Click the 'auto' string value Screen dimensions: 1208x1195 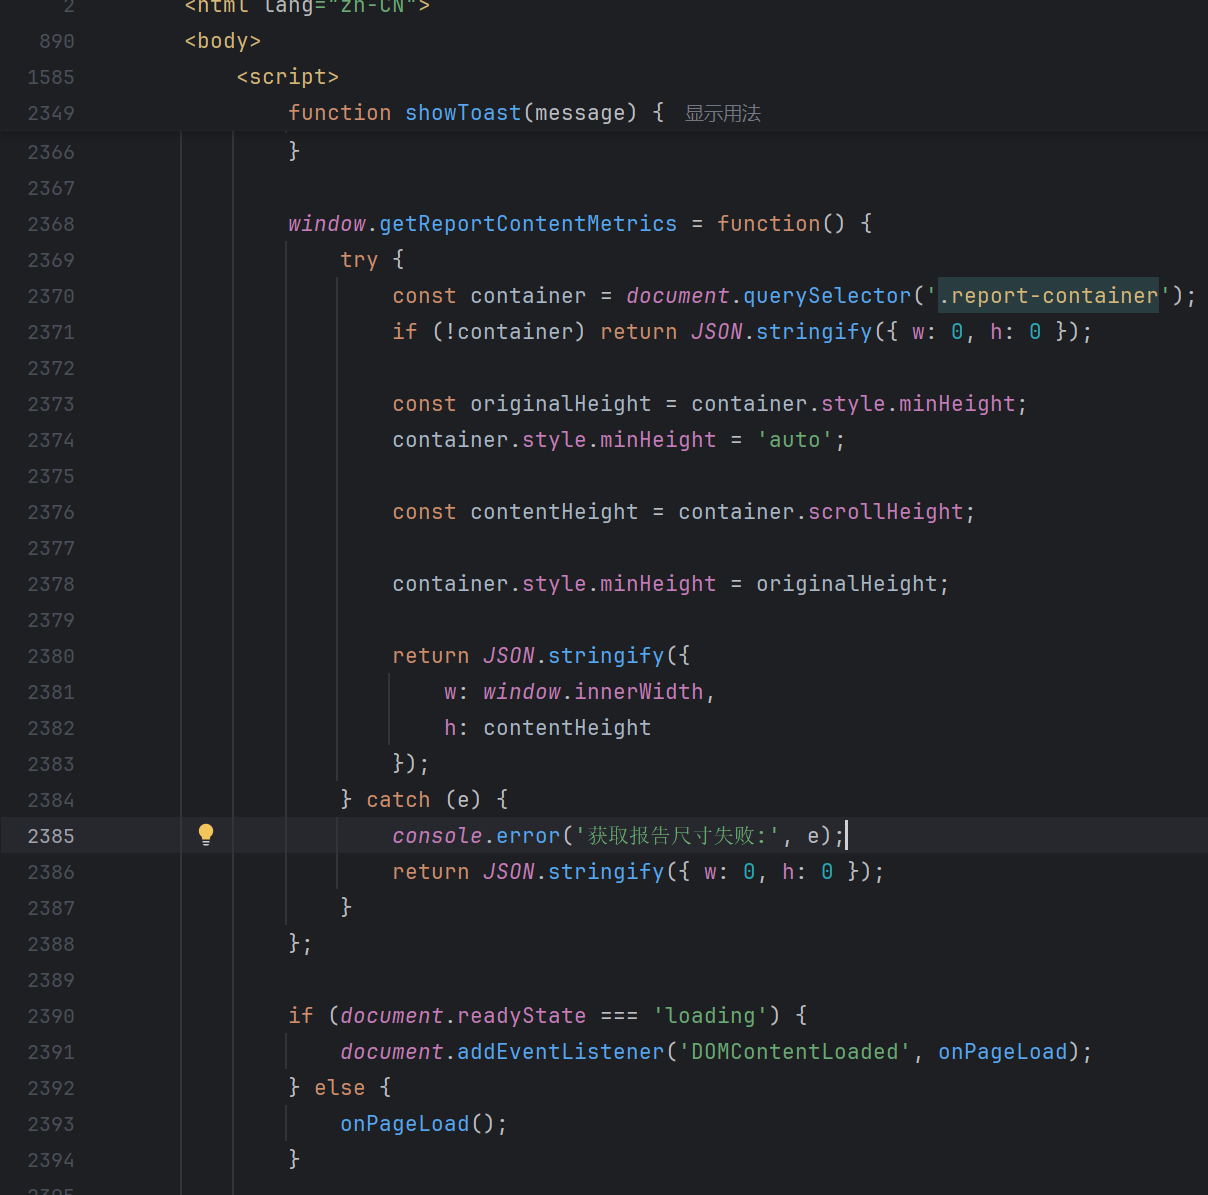click(x=795, y=440)
